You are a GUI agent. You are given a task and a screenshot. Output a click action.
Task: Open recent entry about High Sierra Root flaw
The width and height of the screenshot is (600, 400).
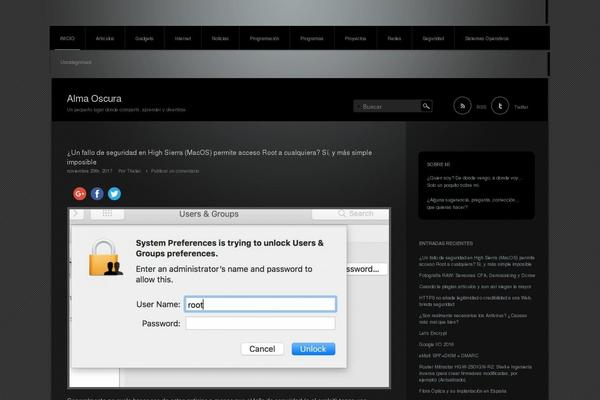tap(476, 261)
